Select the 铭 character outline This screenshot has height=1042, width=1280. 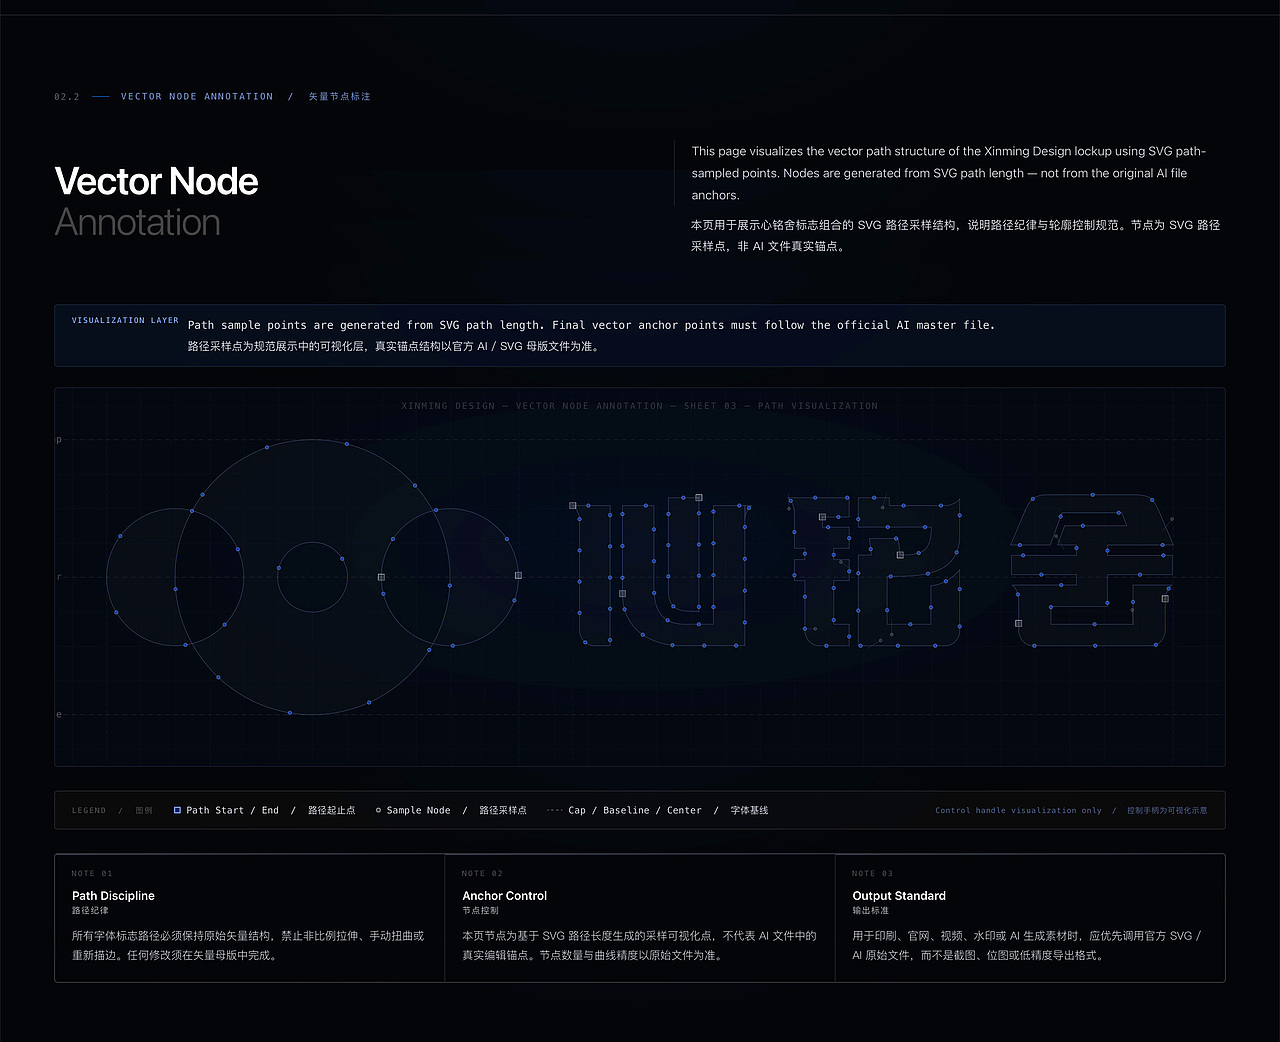click(875, 571)
